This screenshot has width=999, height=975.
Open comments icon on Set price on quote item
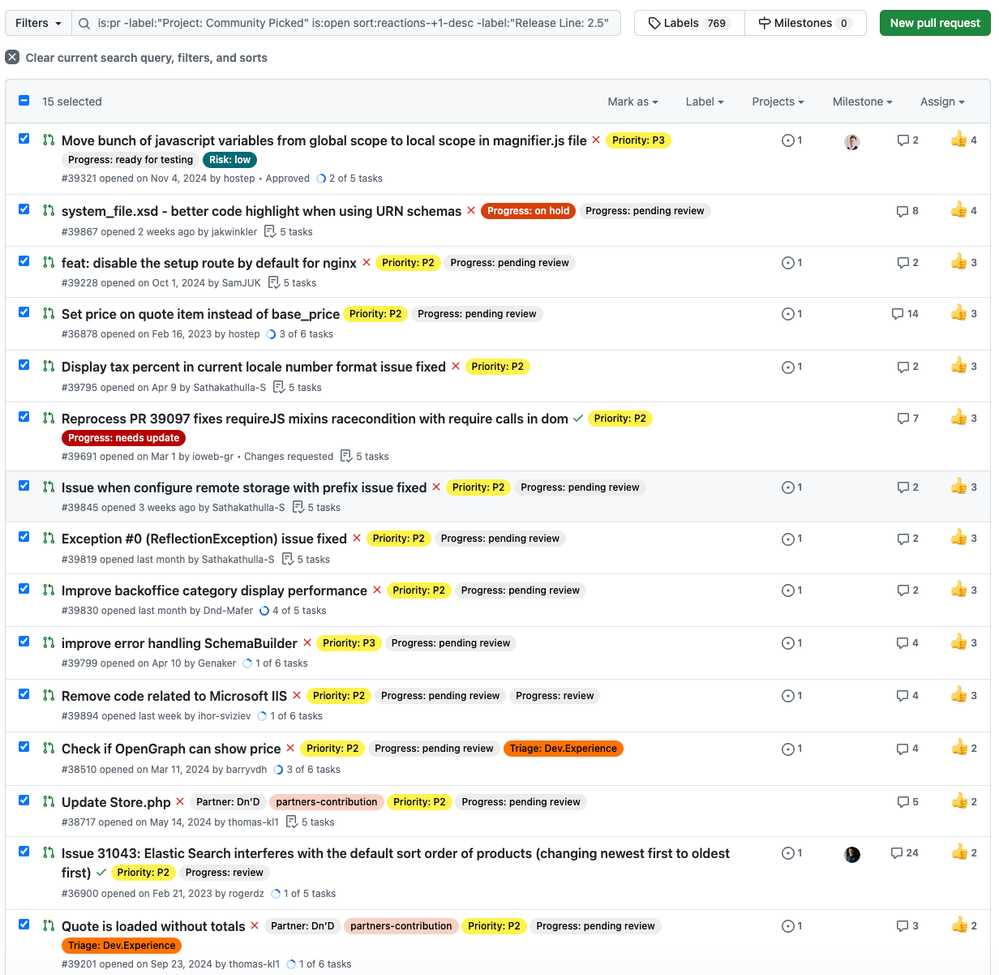pos(897,314)
